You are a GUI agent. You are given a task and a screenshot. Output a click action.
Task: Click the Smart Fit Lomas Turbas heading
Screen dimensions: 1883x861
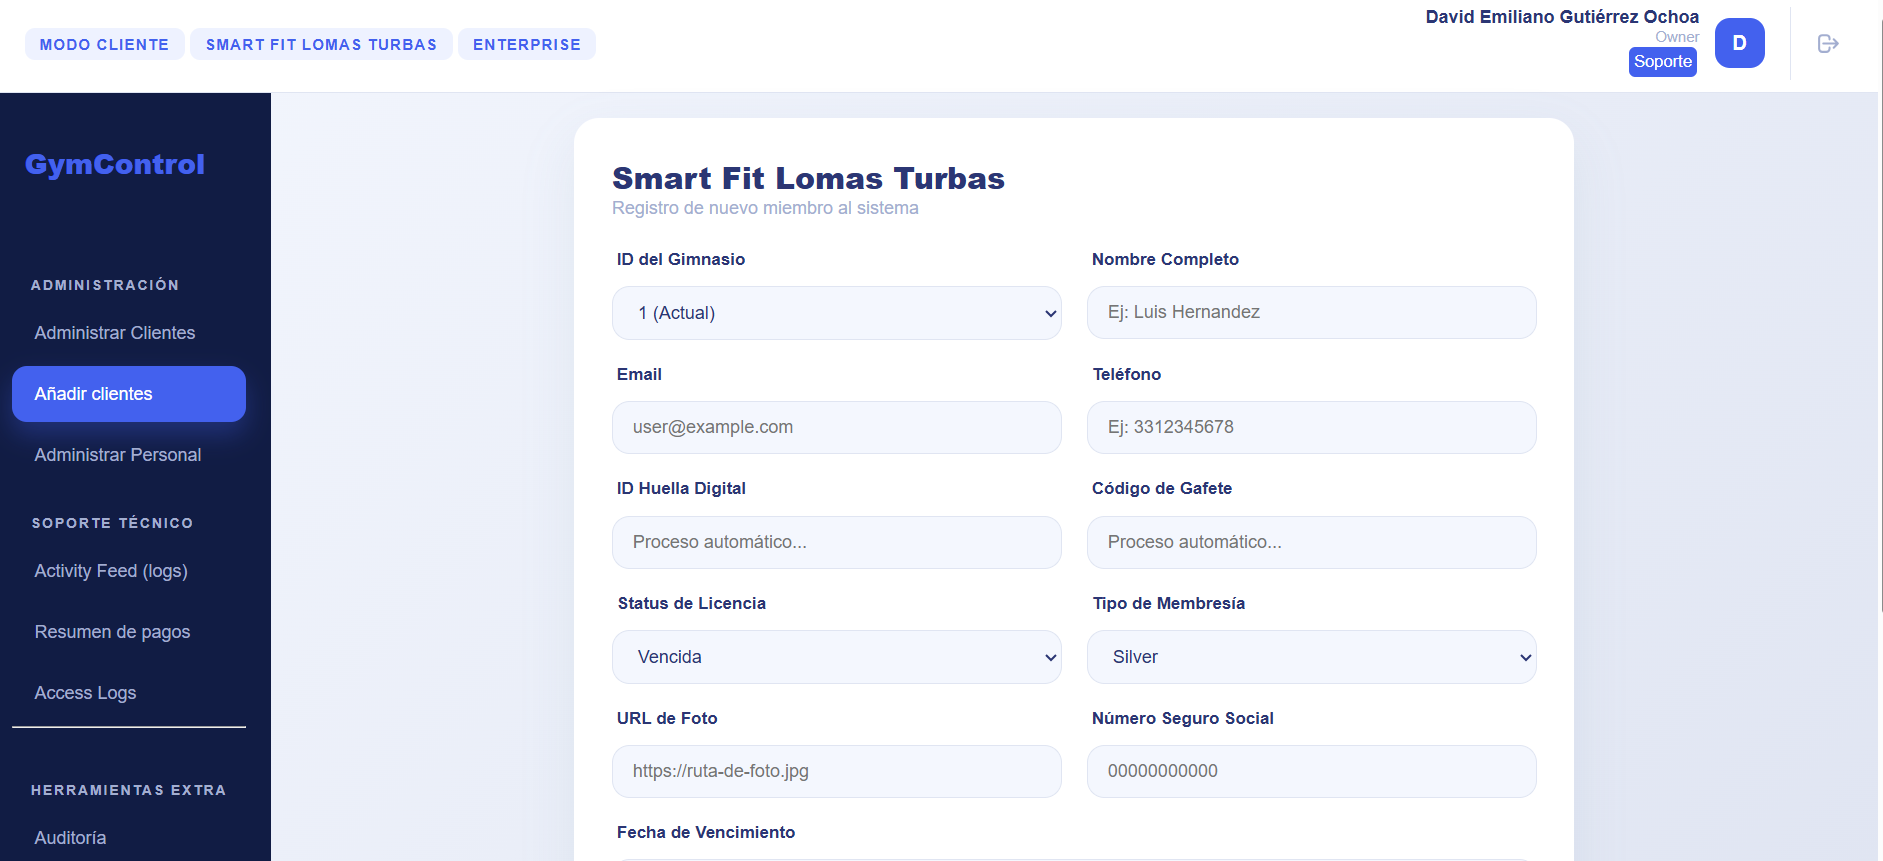tap(808, 178)
